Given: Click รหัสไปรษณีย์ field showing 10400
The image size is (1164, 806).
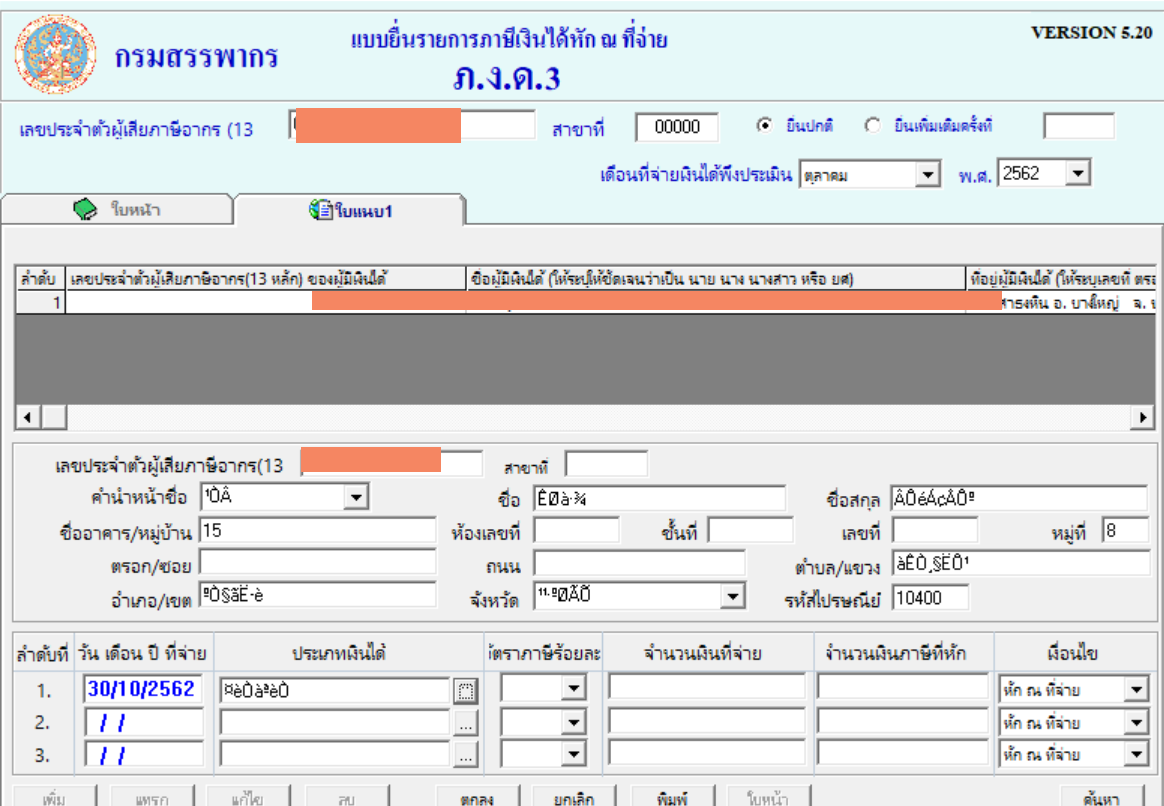Looking at the screenshot, I should 930,597.
